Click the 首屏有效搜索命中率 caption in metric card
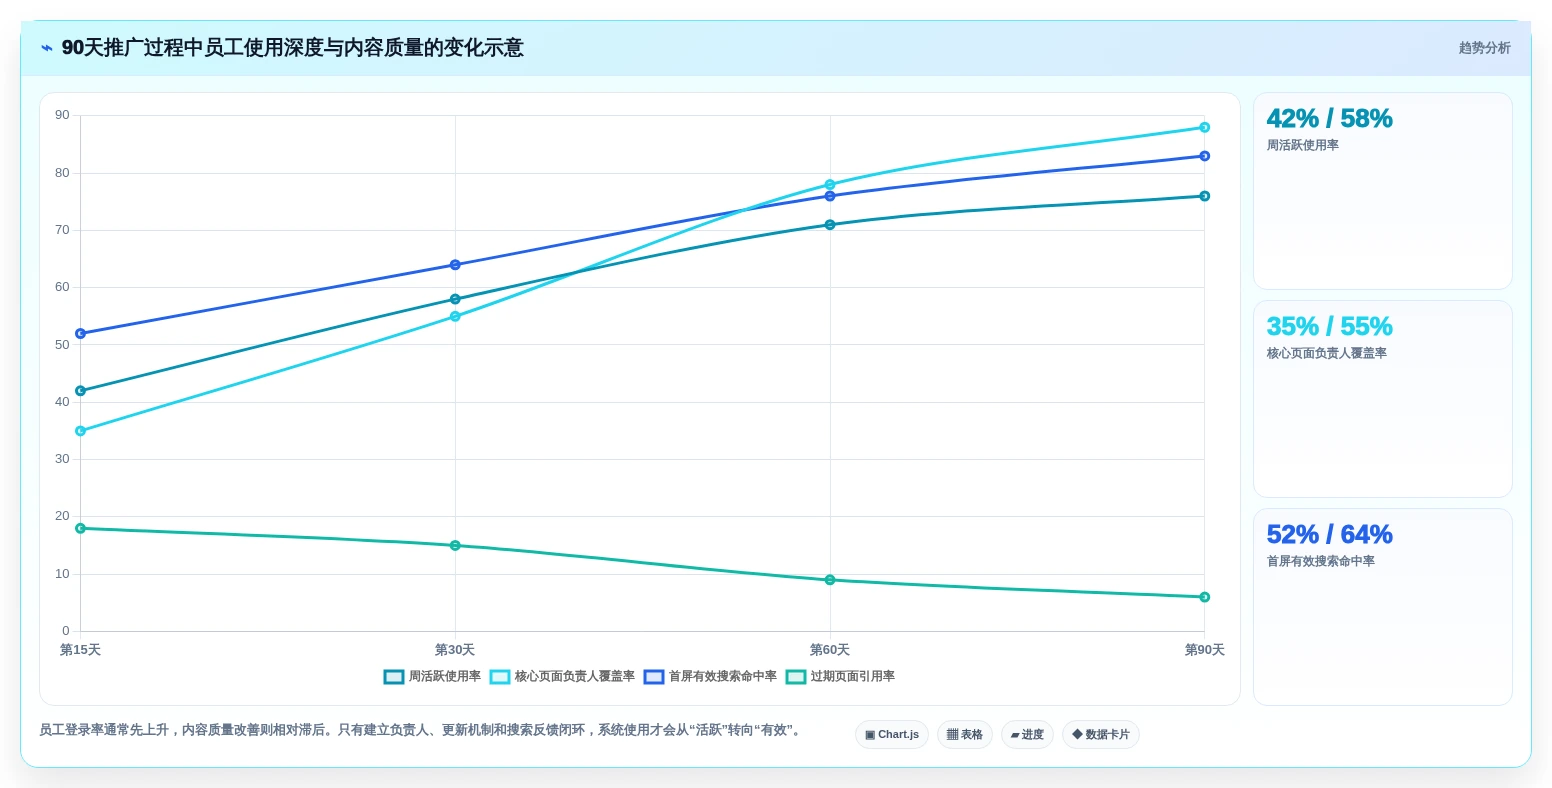Image resolution: width=1552 pixels, height=788 pixels. click(1321, 562)
